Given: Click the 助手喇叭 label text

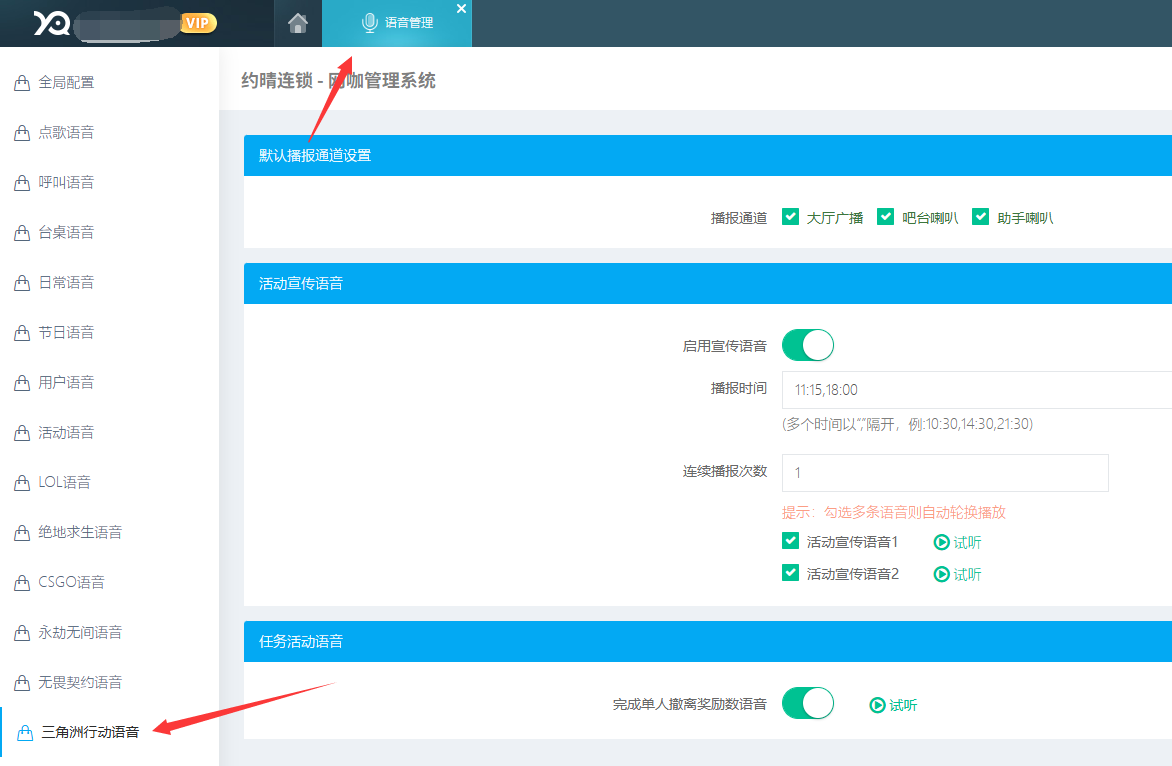Looking at the screenshot, I should click(x=1025, y=218).
